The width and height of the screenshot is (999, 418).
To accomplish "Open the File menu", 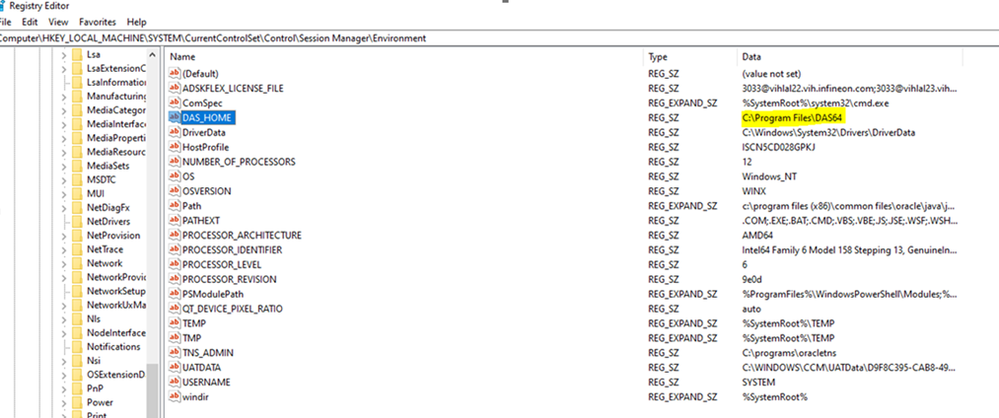I will pyautogui.click(x=5, y=21).
